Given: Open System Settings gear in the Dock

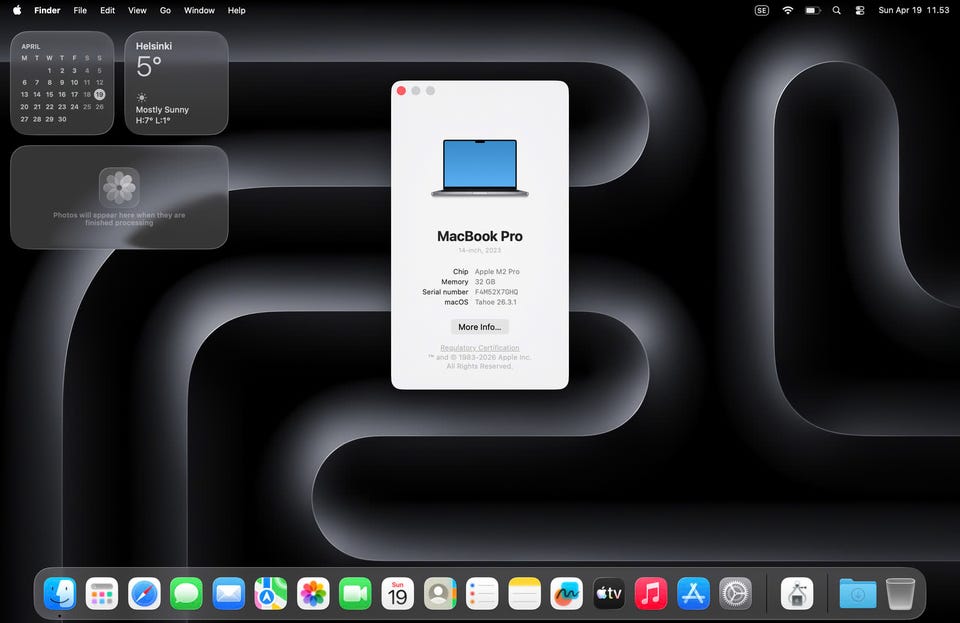Looking at the screenshot, I should click(735, 593).
